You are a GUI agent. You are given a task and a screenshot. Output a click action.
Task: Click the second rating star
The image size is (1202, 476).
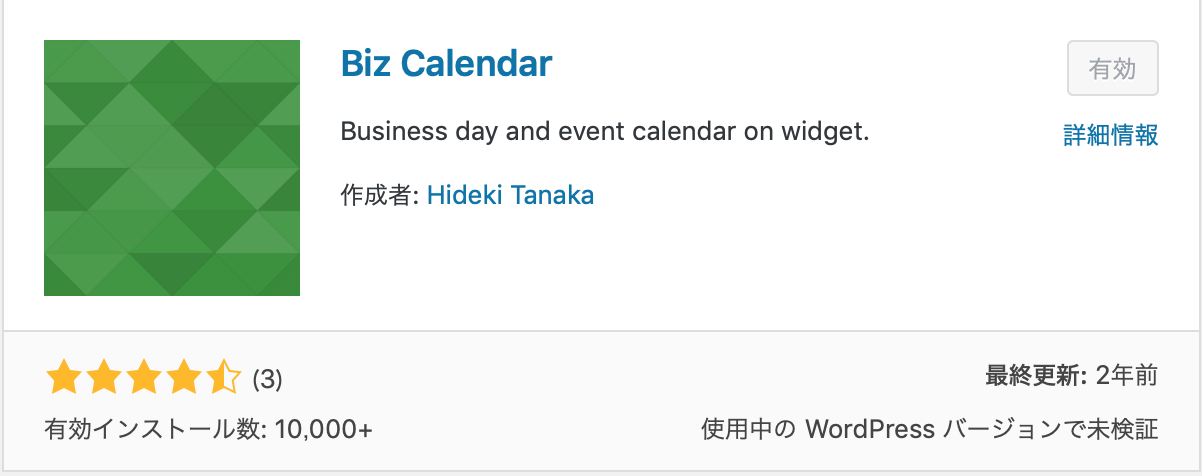tap(102, 379)
